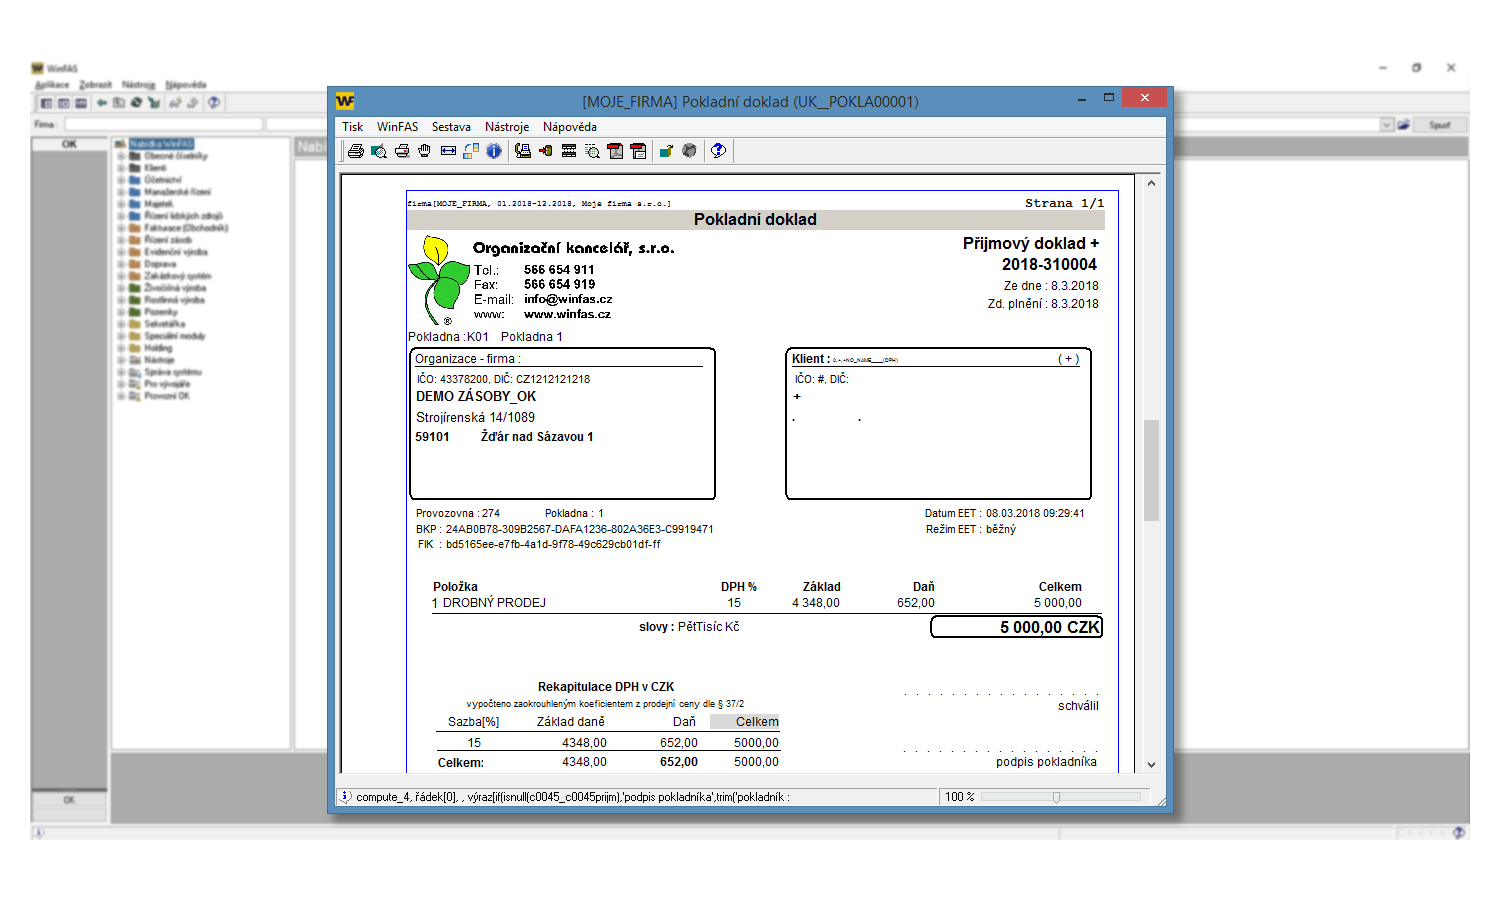Screen dimensions: 1500x900
Task: Click the help question mark icon
Action: (718, 151)
